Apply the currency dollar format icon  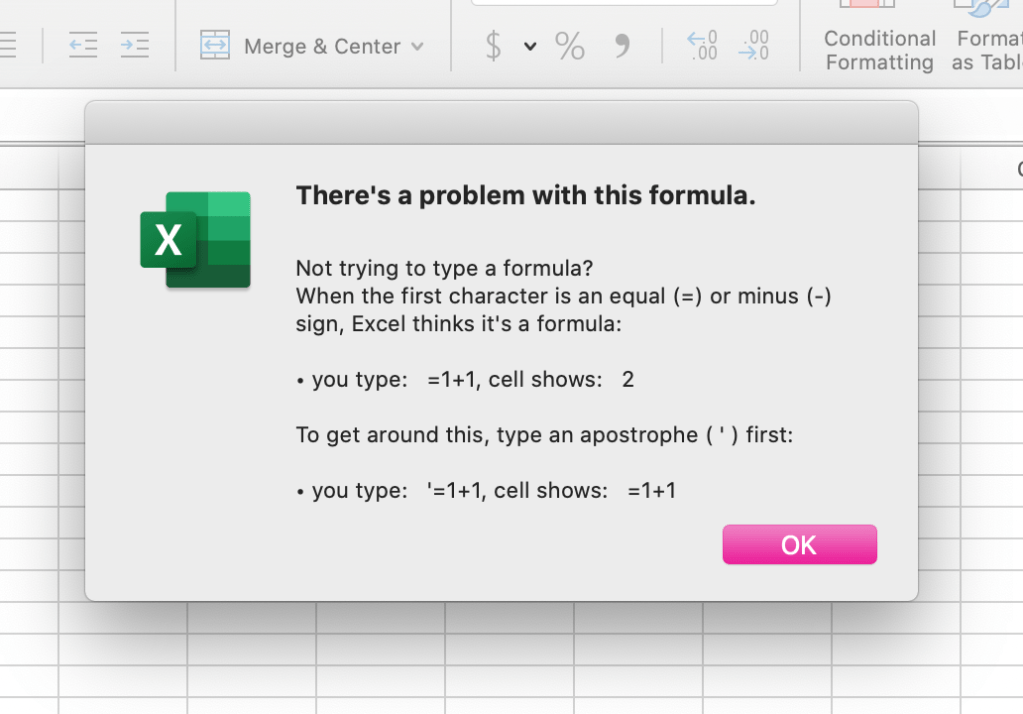(x=493, y=46)
